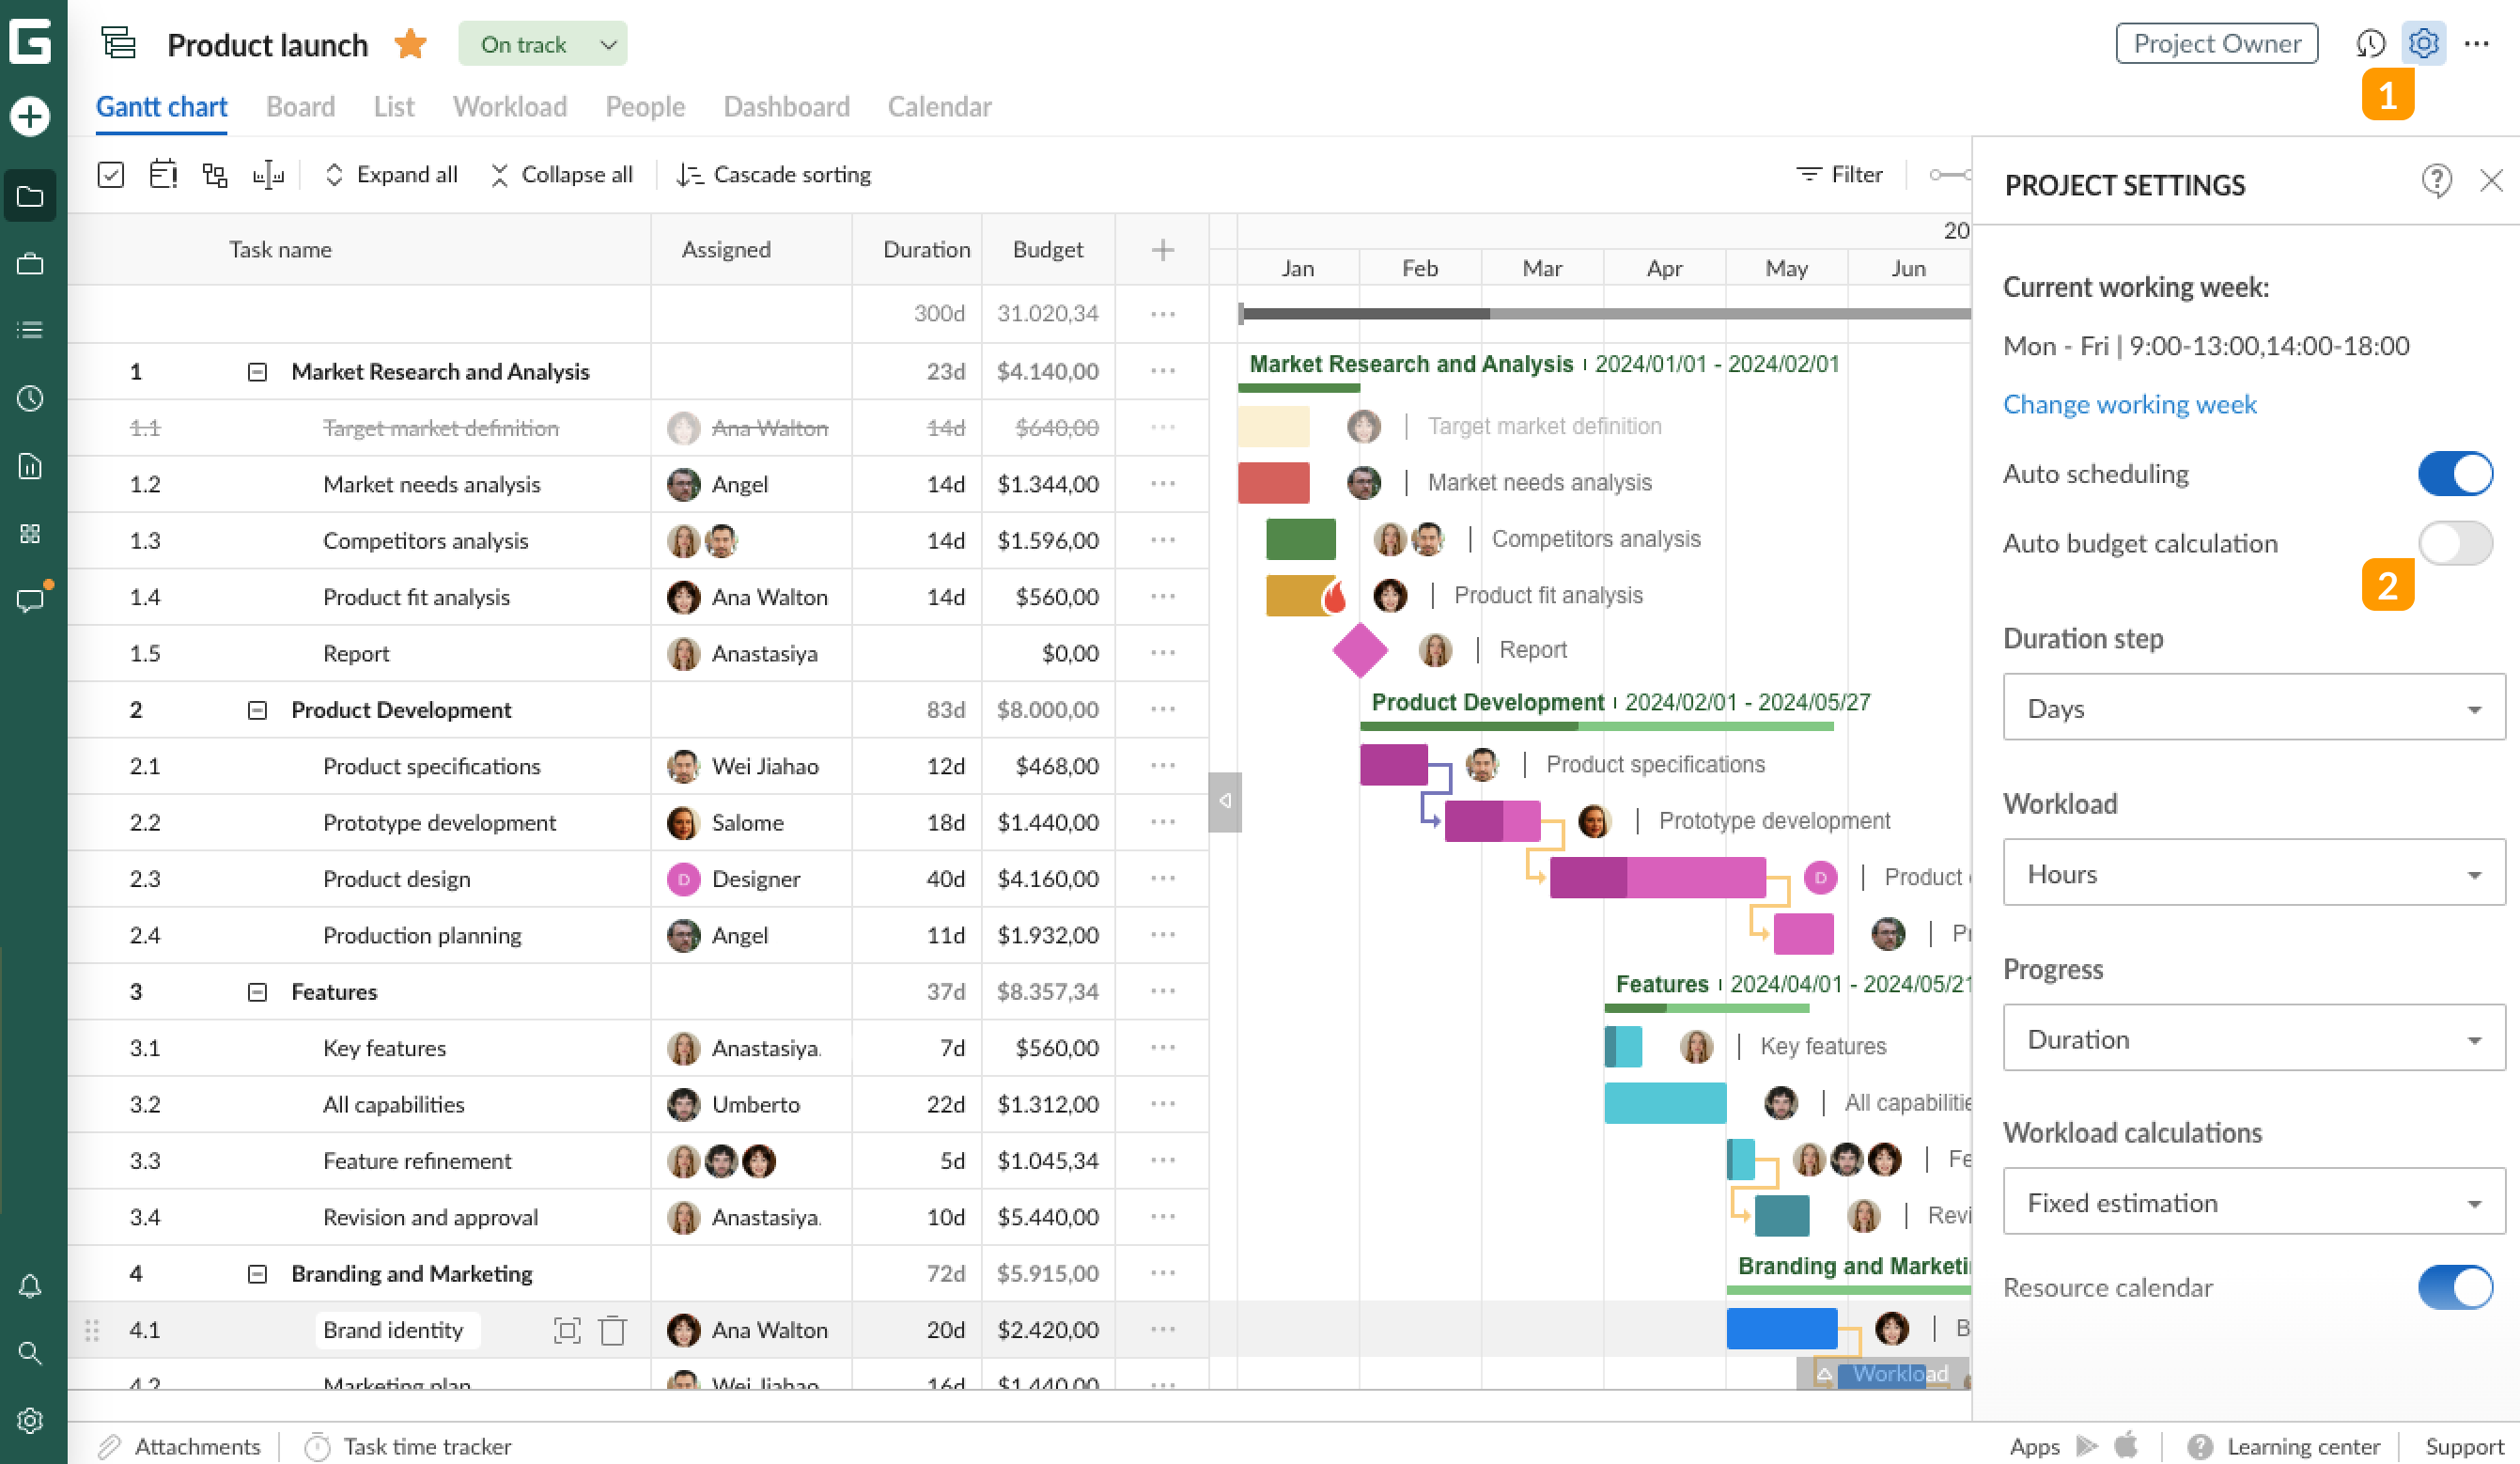
Task: Open the Project Settings help icon
Action: coord(2436,181)
